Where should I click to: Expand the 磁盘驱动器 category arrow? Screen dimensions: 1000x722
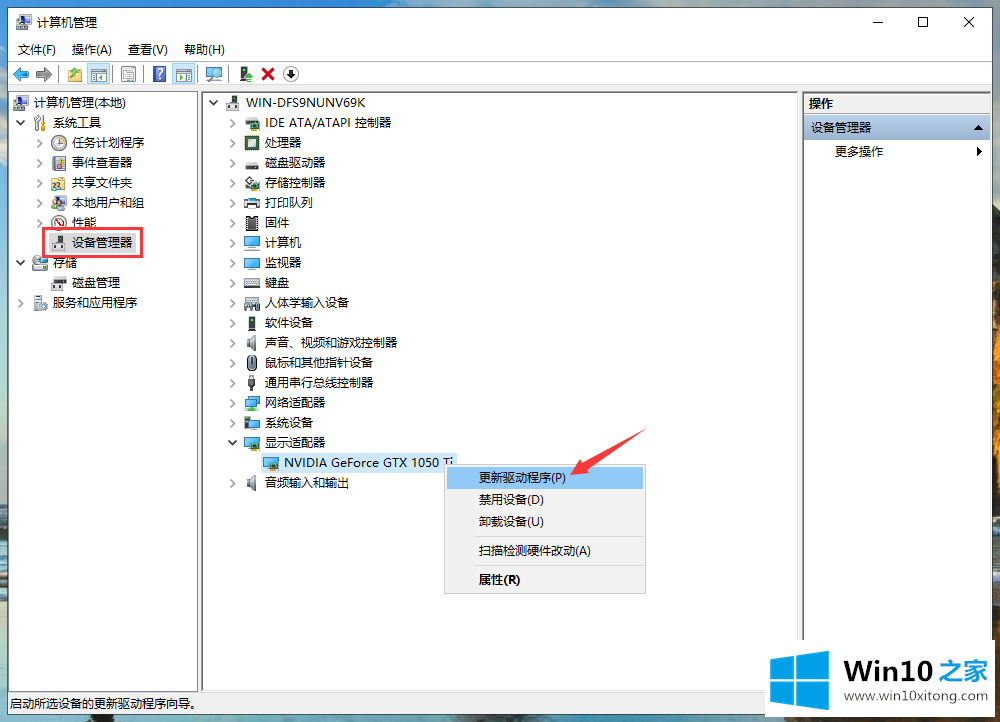233,163
